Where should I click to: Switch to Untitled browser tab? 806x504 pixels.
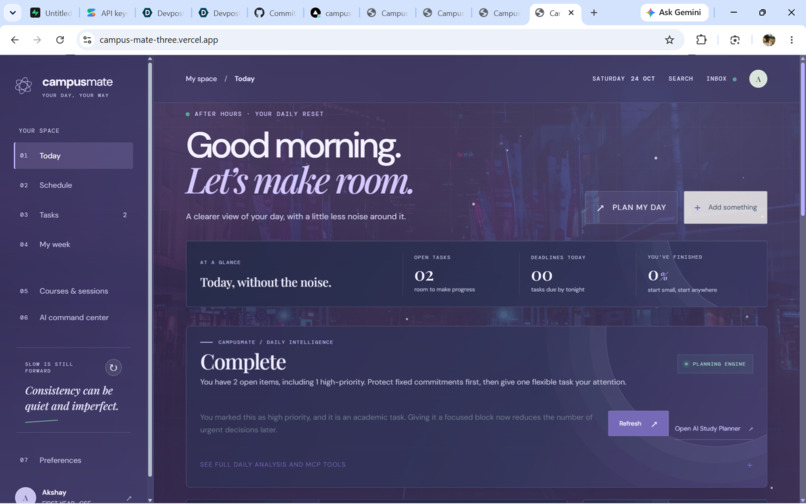click(x=51, y=13)
